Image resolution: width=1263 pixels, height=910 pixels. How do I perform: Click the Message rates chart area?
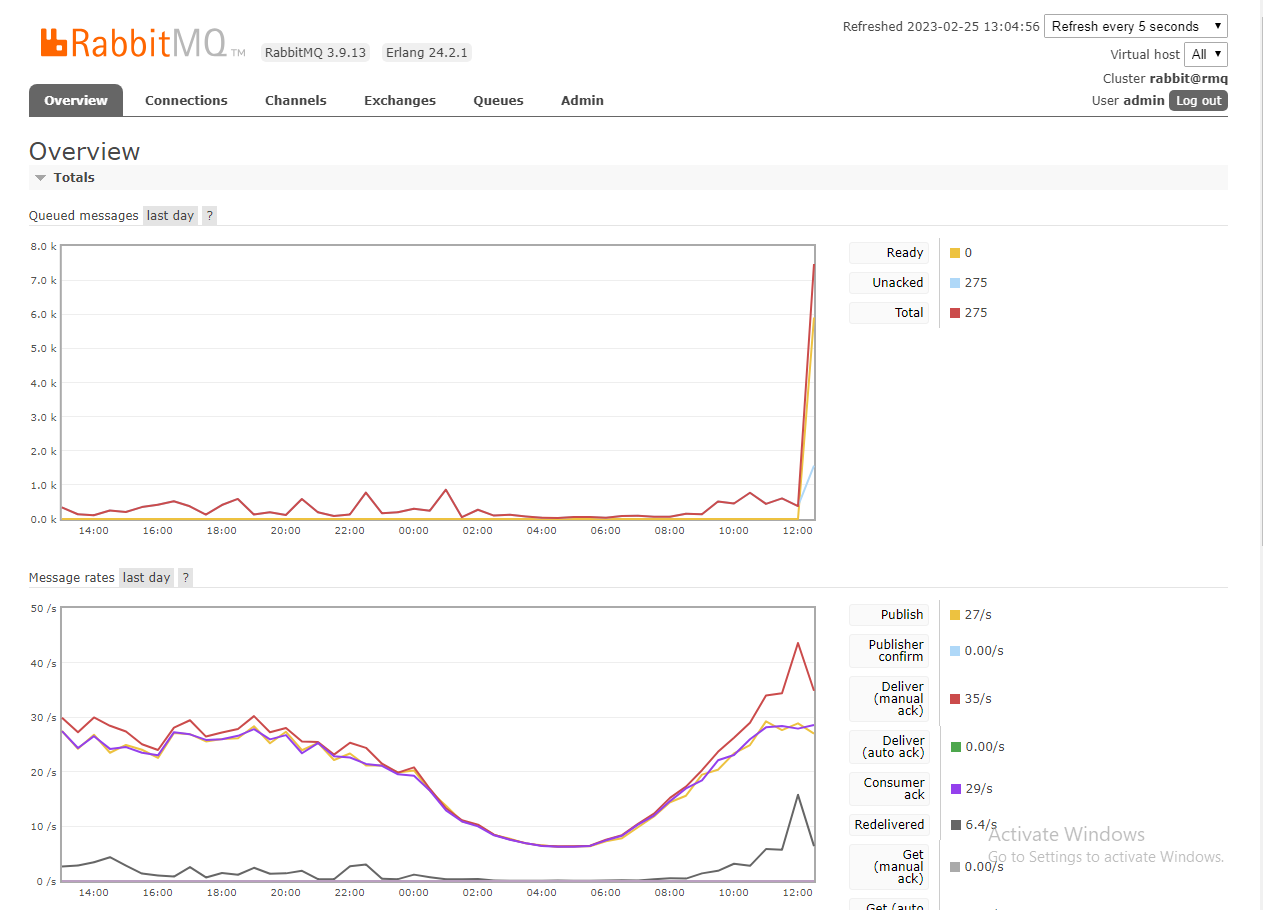(438, 744)
